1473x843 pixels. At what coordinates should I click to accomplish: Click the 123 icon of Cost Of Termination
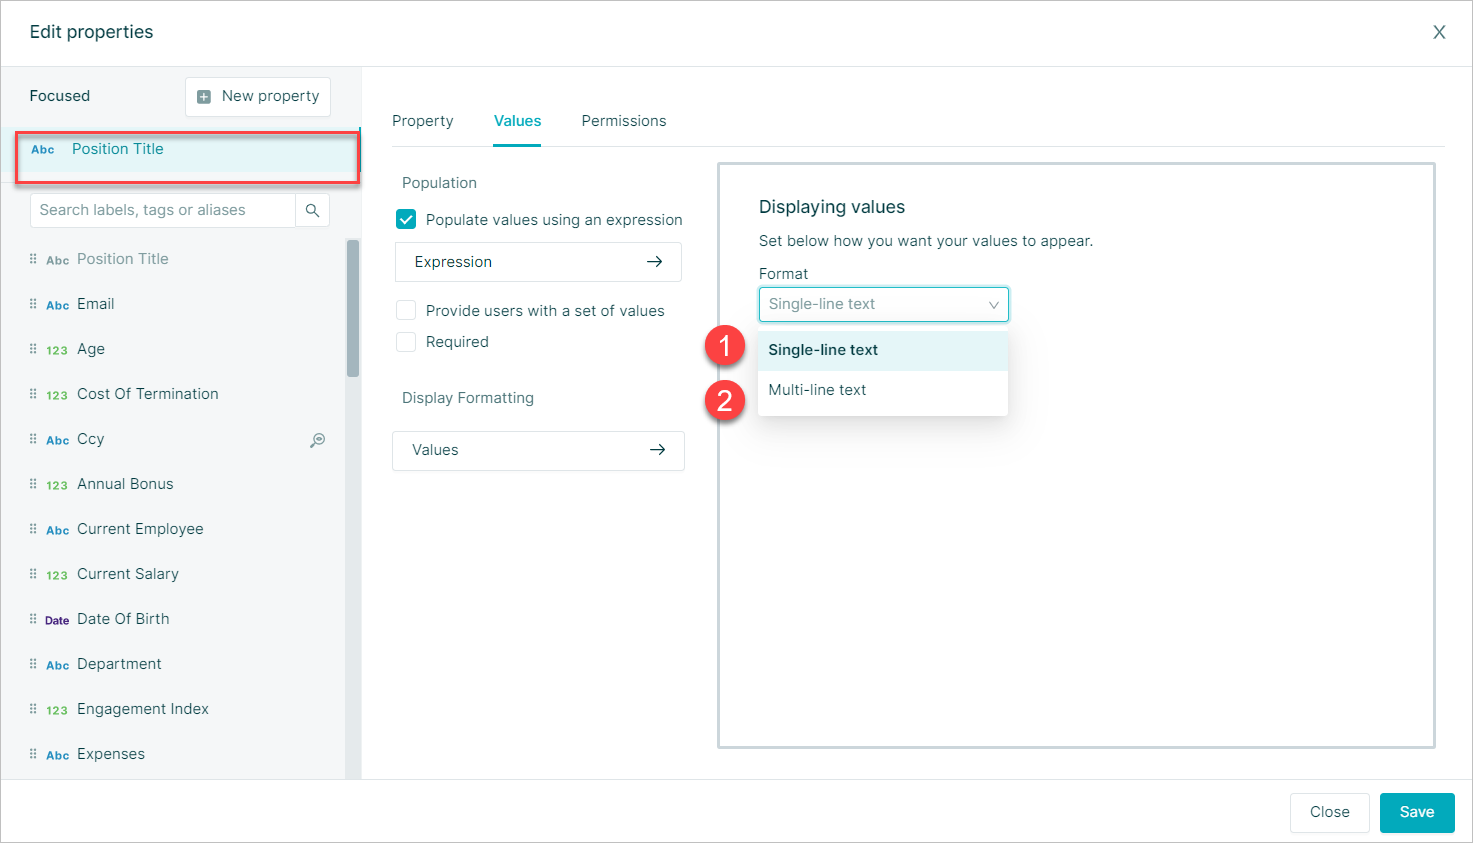[x=57, y=395]
